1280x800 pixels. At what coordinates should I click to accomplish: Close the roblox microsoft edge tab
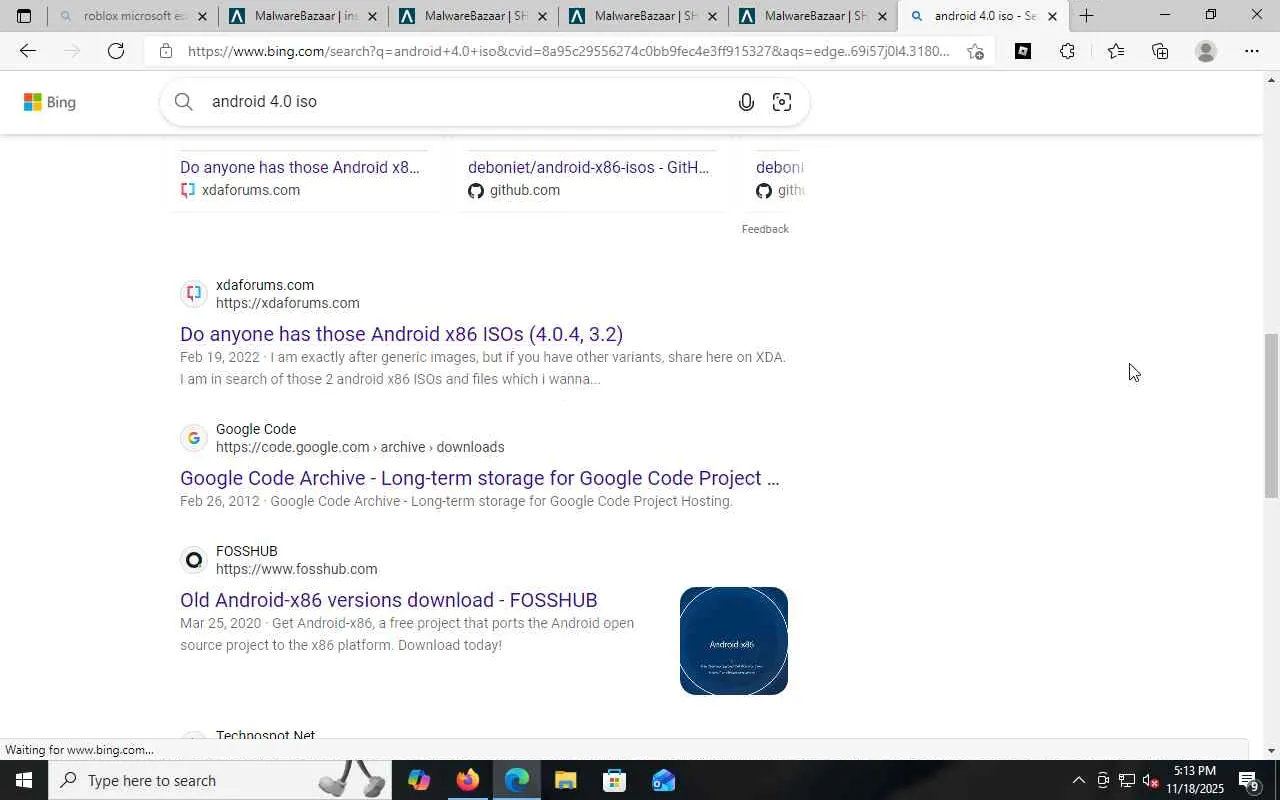click(x=202, y=16)
